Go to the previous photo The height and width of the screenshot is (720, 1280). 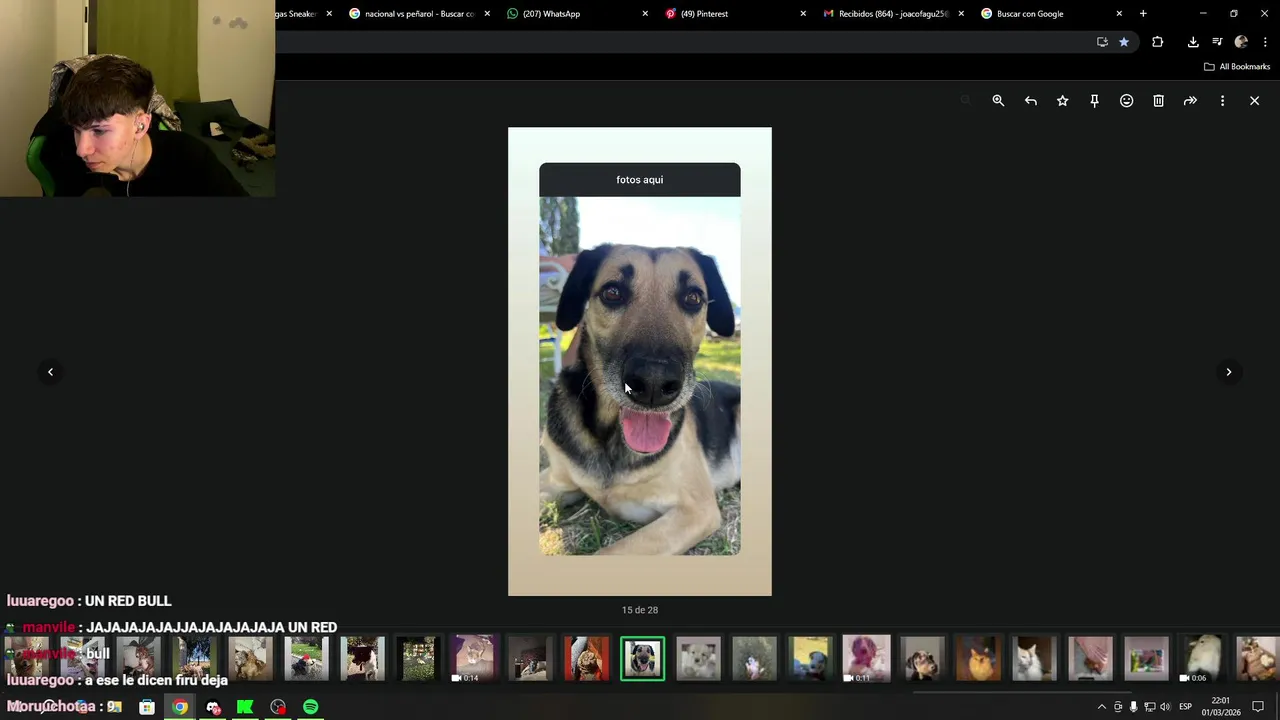tap(50, 372)
